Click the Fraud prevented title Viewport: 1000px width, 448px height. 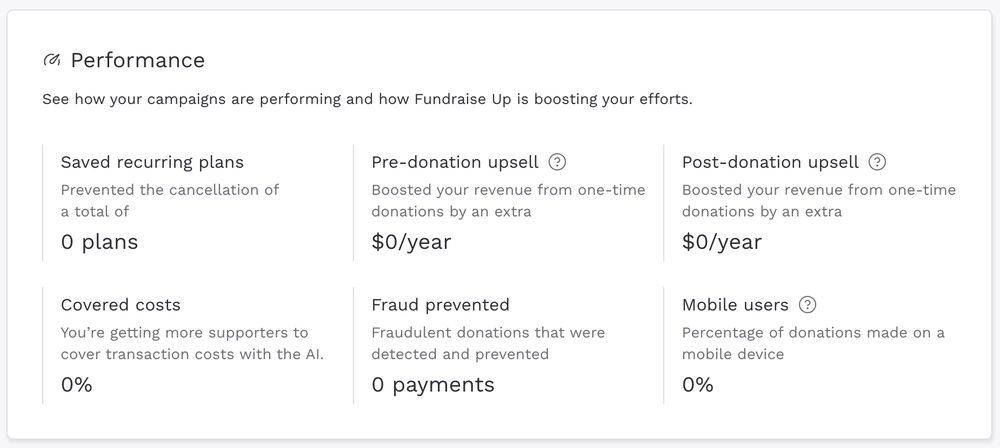[441, 305]
